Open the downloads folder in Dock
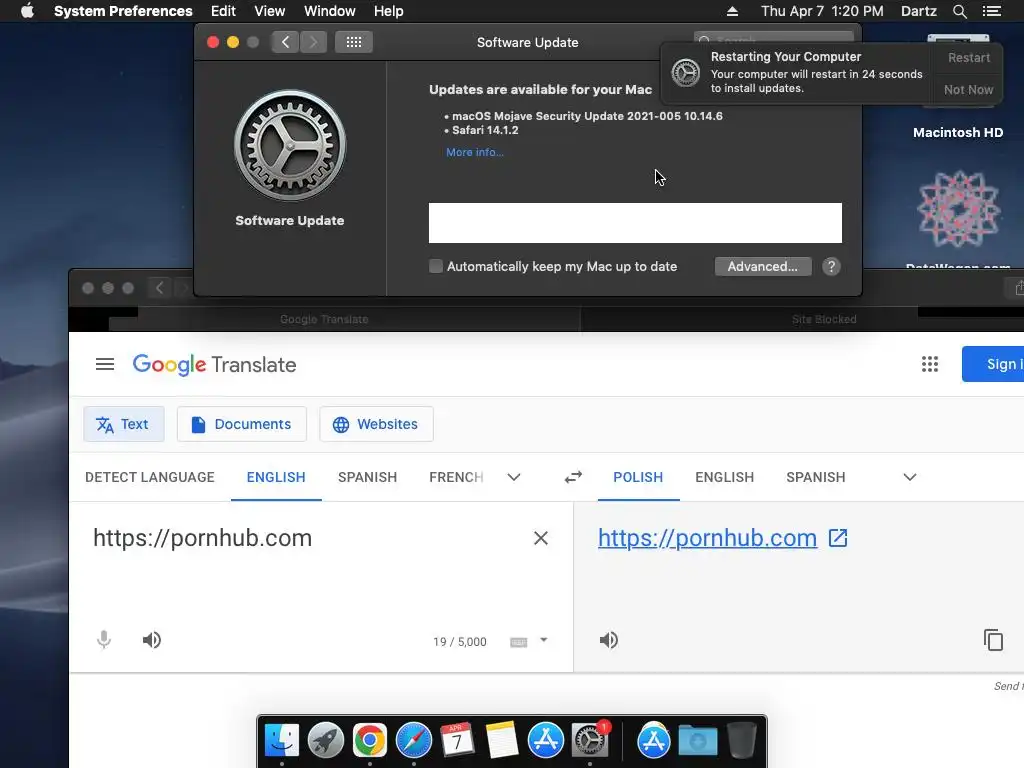This screenshot has height=768, width=1024. pos(697,741)
